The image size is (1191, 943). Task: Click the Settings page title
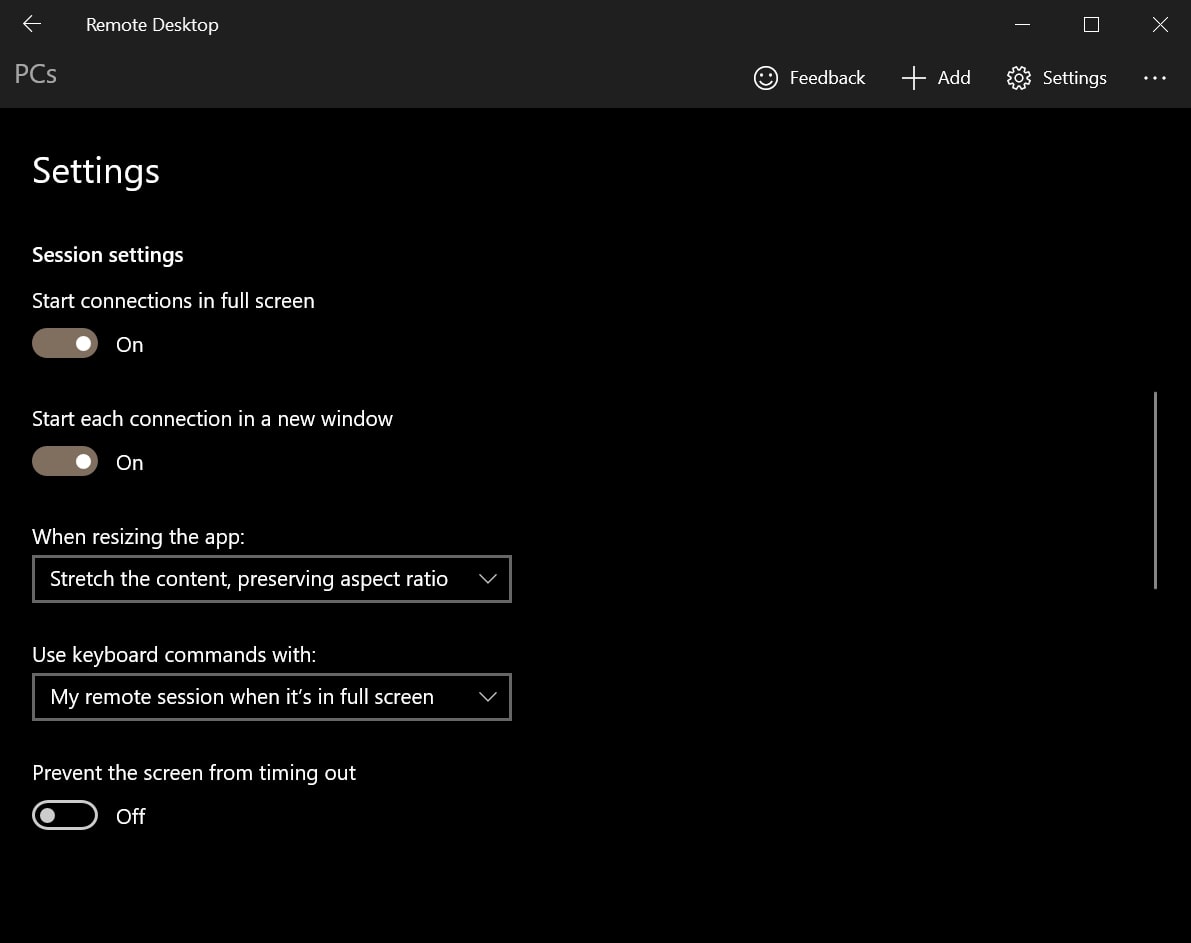(96, 172)
